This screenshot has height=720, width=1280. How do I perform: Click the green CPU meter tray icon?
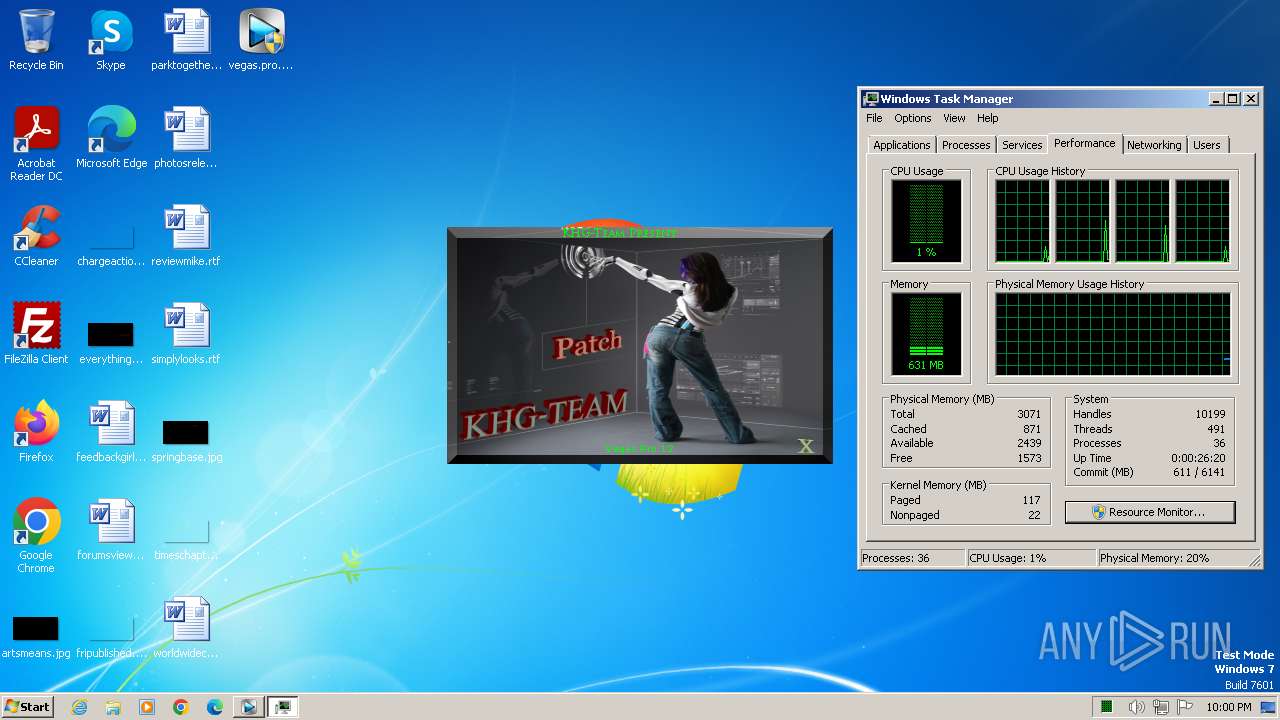1107,707
